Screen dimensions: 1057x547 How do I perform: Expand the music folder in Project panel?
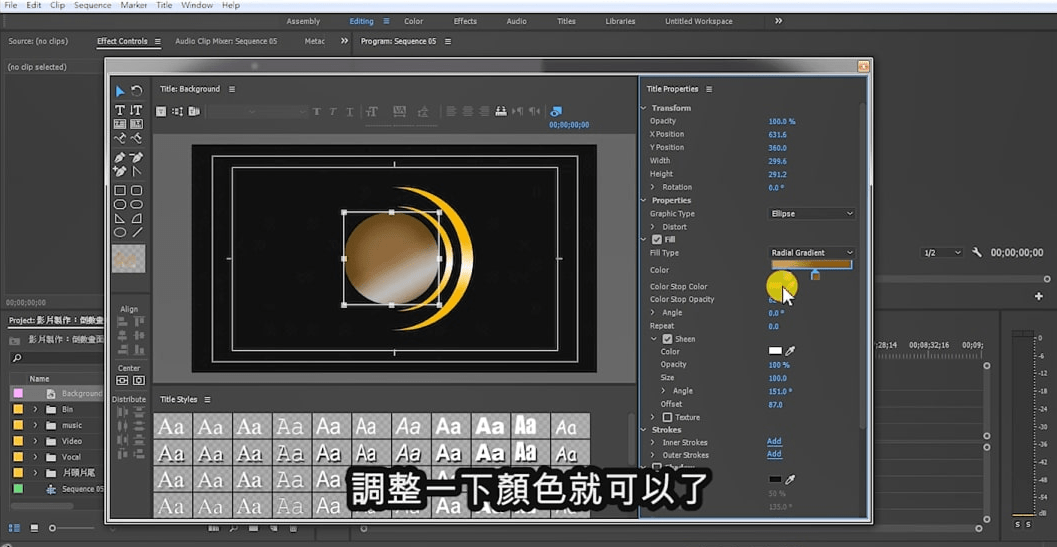pyautogui.click(x=35, y=426)
